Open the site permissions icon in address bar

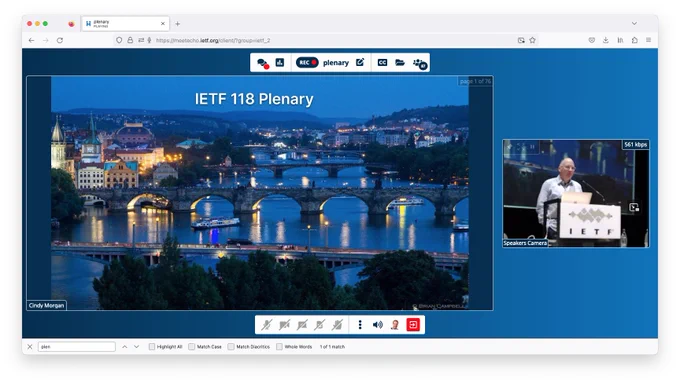(141, 40)
